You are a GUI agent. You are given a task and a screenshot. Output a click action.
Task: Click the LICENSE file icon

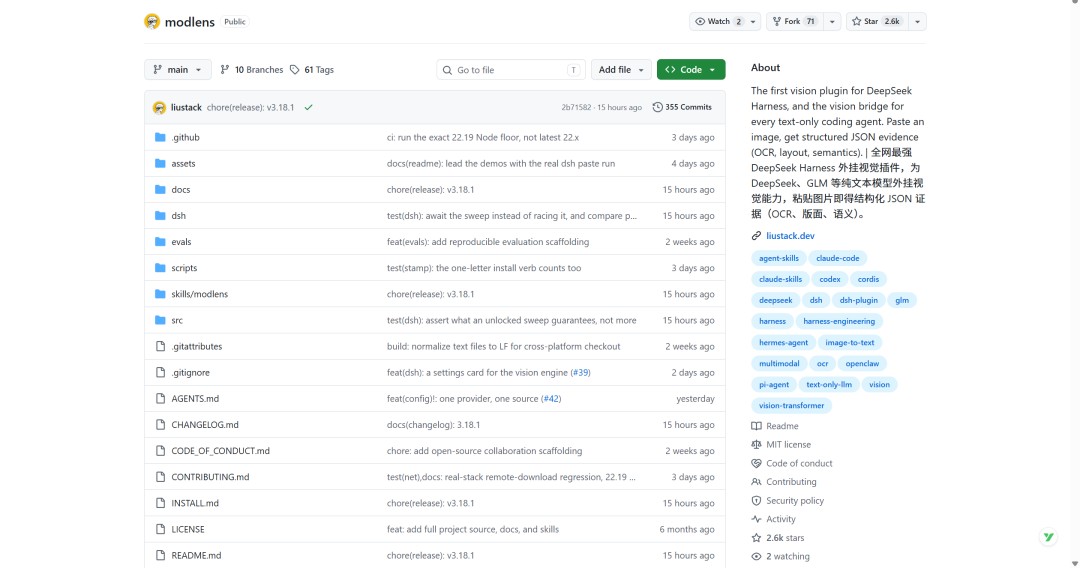(160, 529)
